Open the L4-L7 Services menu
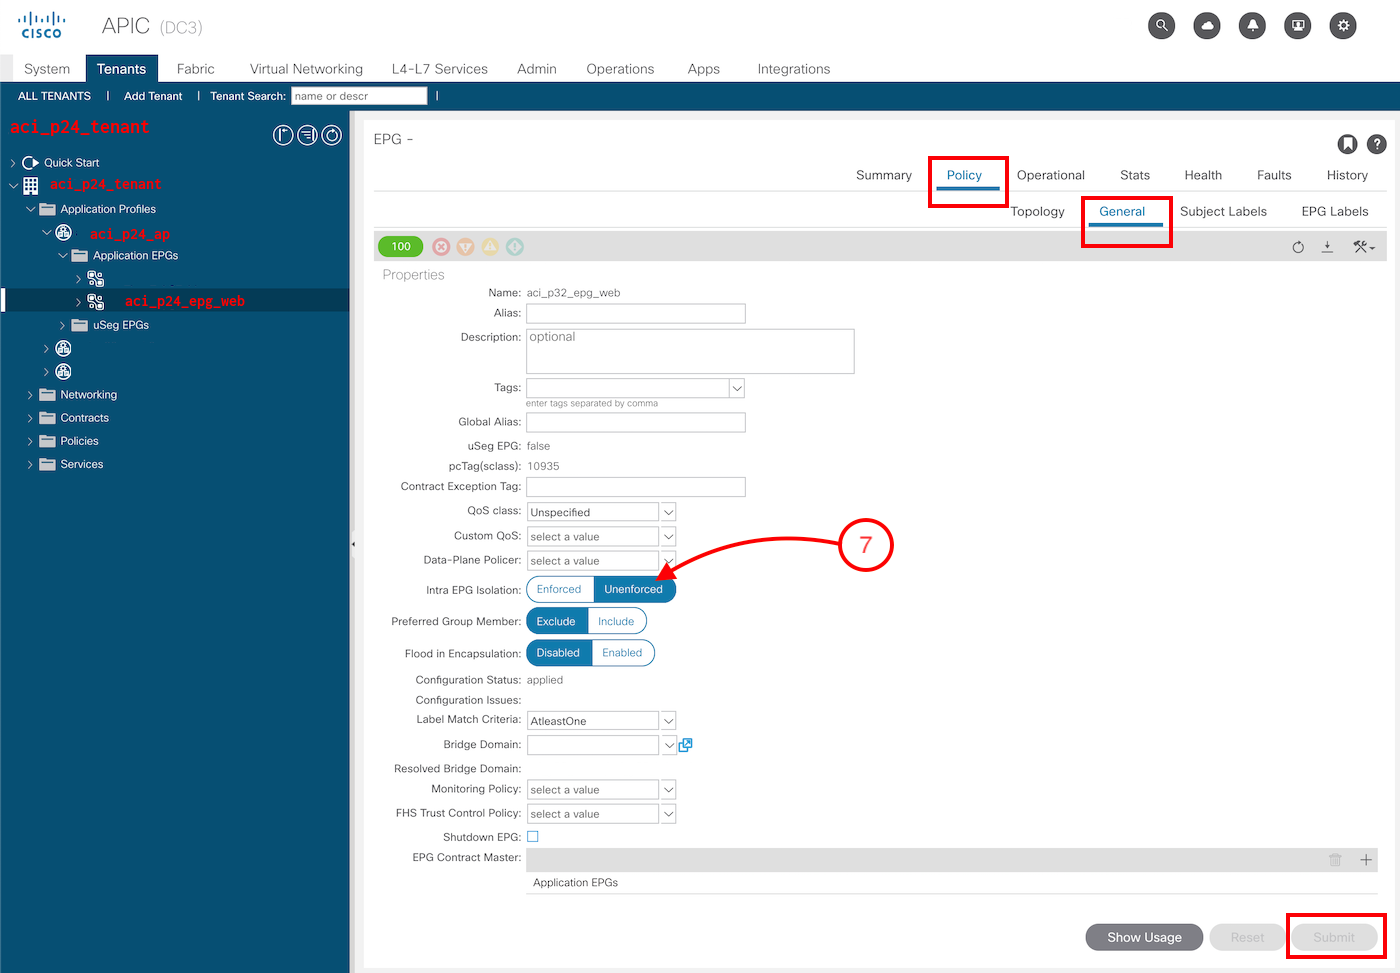The height and width of the screenshot is (973, 1400). pos(440,69)
